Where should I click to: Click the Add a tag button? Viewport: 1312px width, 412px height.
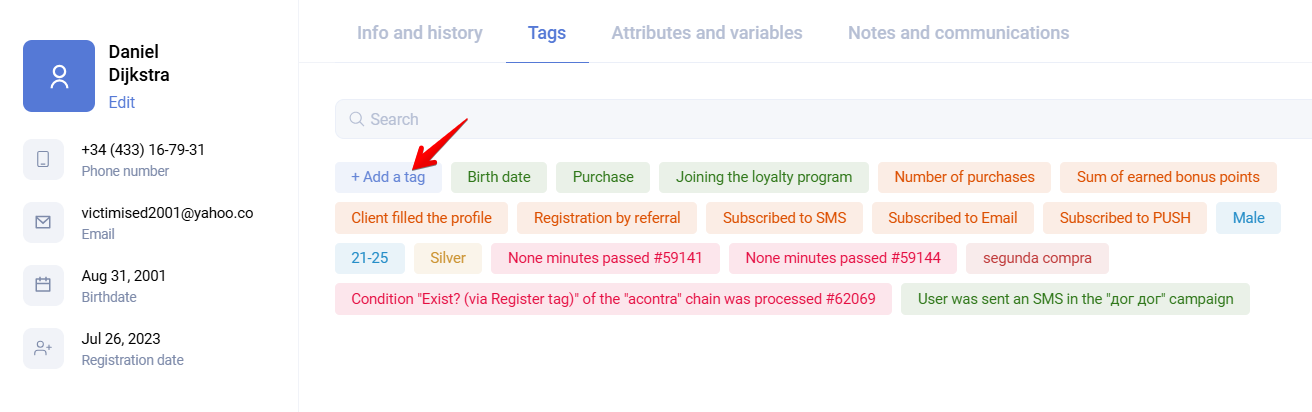tap(388, 177)
